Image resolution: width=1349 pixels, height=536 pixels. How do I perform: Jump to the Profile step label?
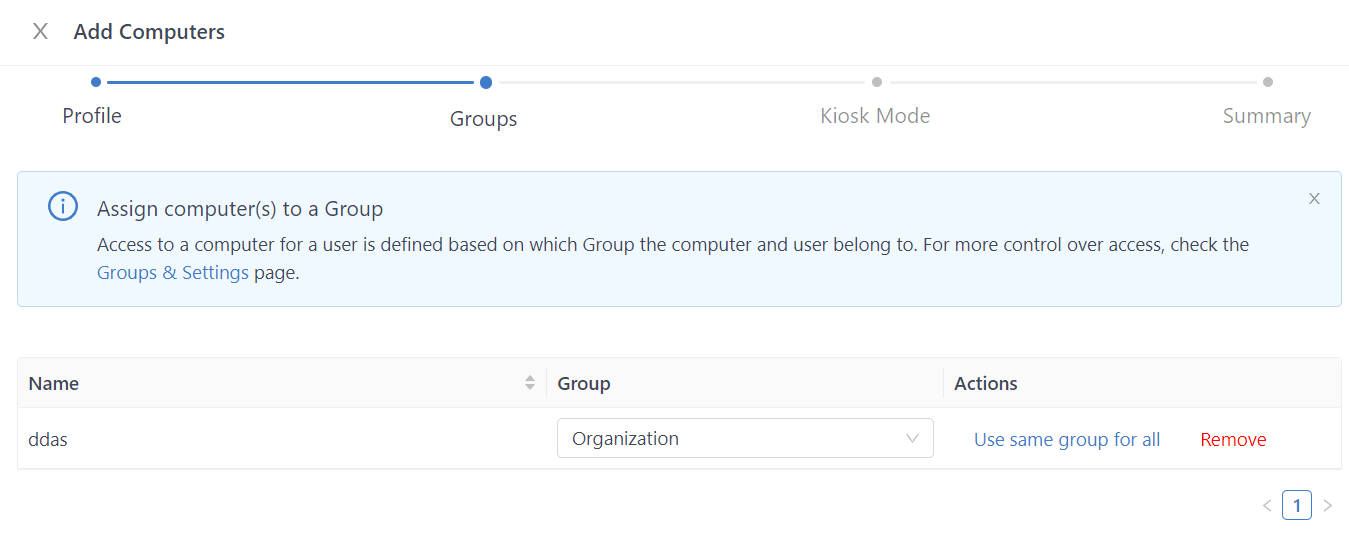tap(92, 116)
